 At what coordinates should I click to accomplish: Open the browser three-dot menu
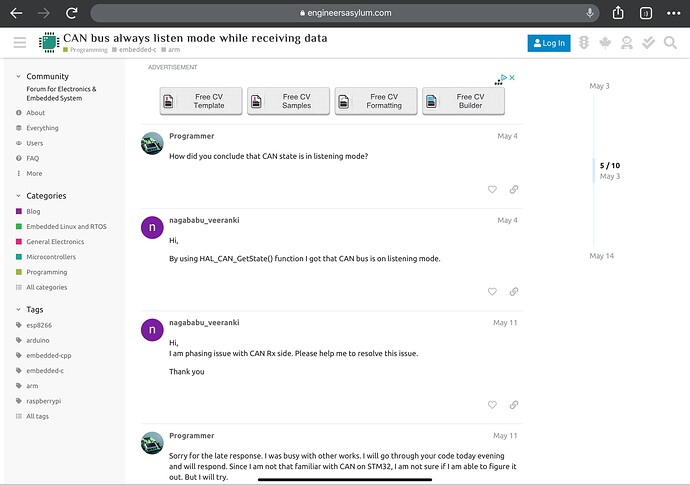tap(673, 13)
